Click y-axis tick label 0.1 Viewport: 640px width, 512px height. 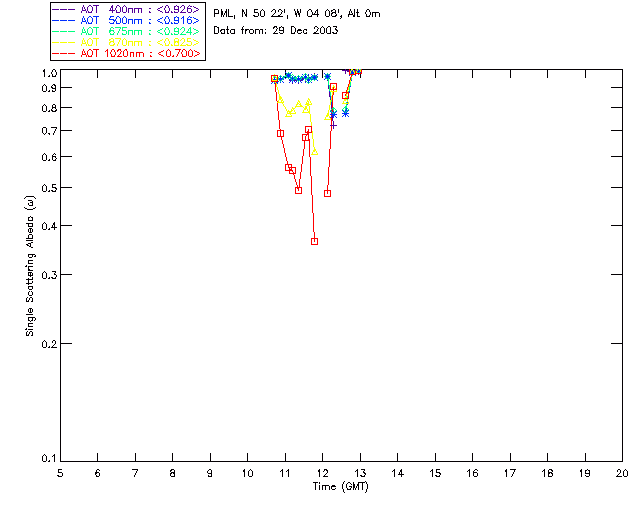click(49, 459)
